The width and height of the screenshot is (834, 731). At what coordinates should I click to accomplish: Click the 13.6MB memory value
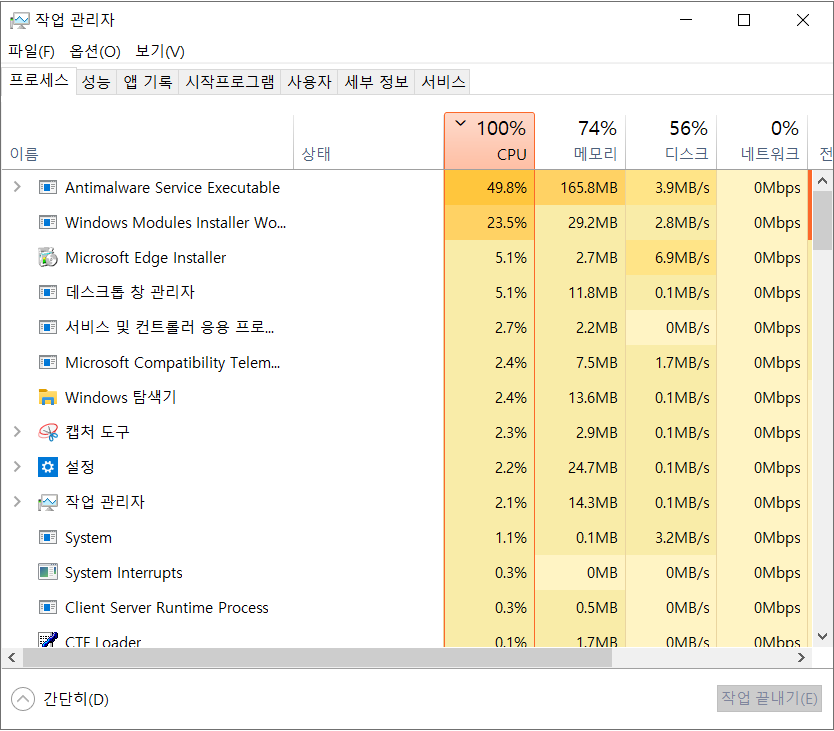pos(593,398)
